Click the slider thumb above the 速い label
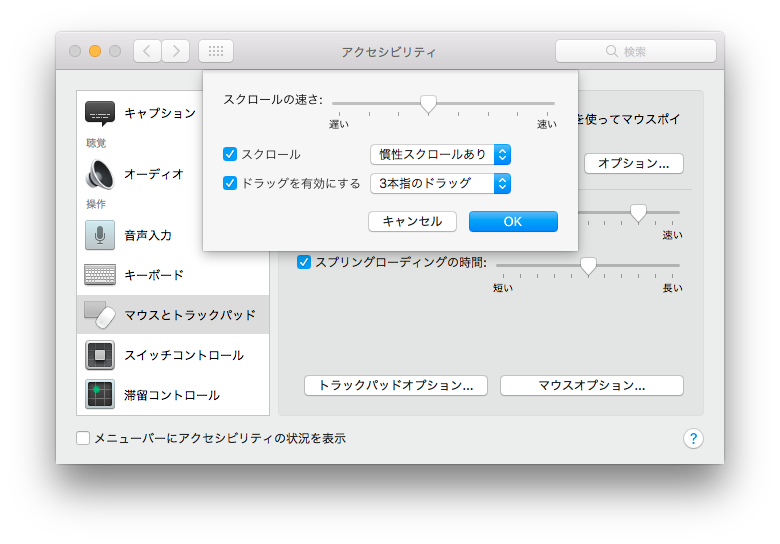The image size is (780, 544). 638,213
